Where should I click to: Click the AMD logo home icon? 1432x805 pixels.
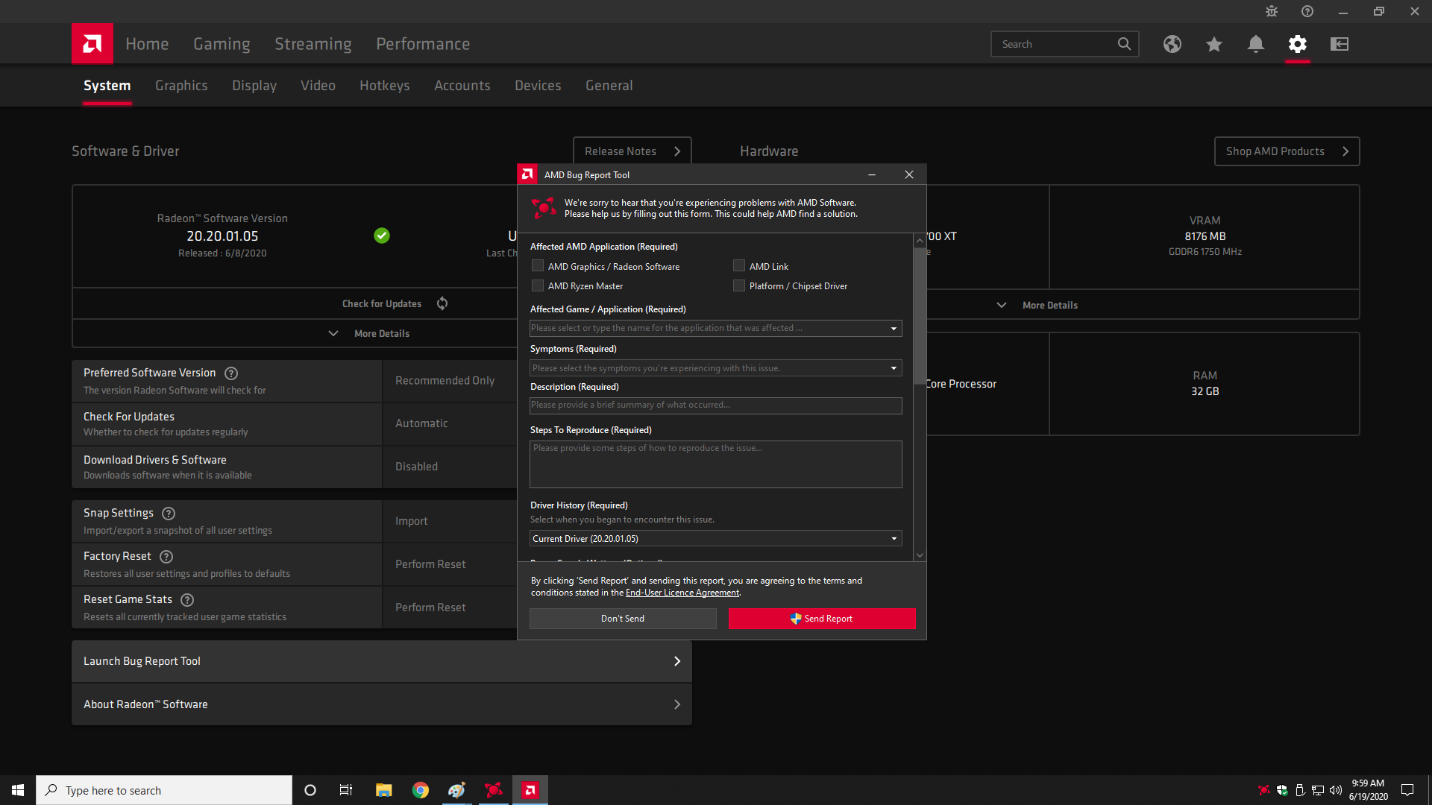click(x=92, y=44)
